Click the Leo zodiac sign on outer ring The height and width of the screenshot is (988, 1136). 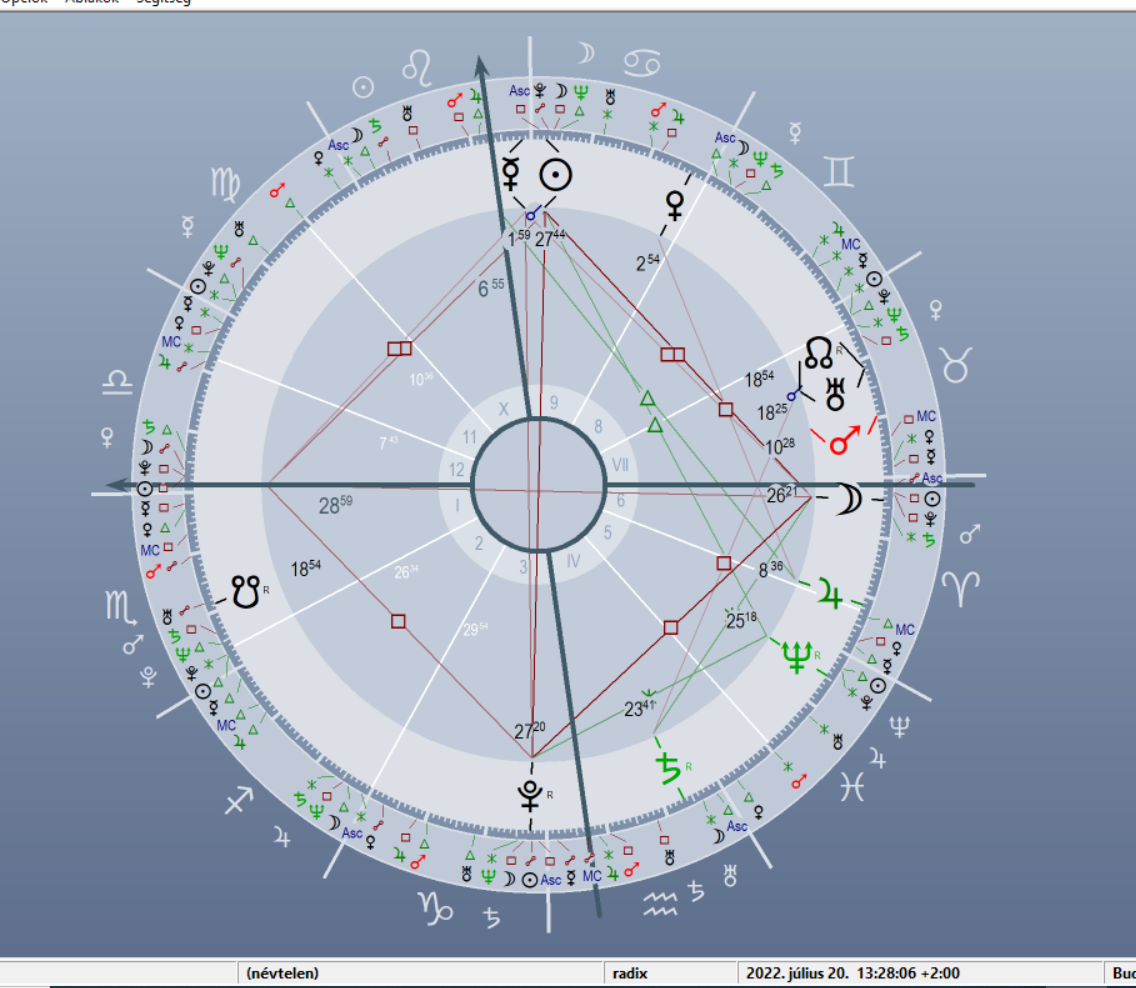coord(416,69)
